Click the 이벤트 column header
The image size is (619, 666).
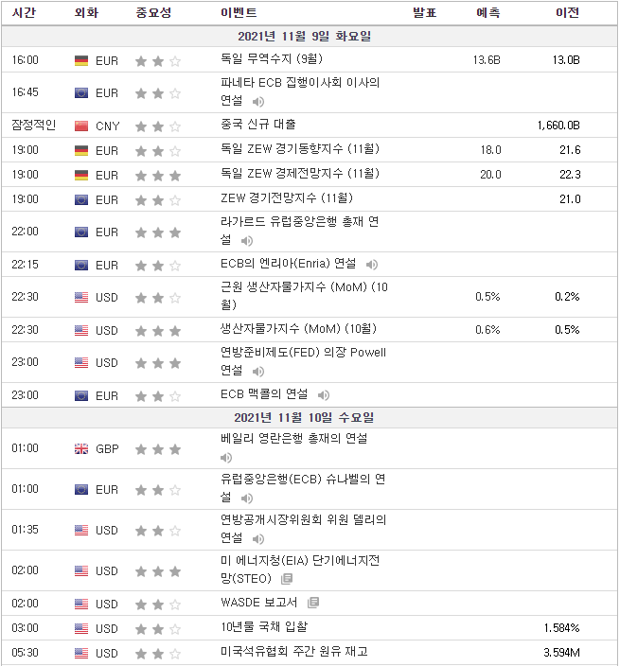pos(238,13)
